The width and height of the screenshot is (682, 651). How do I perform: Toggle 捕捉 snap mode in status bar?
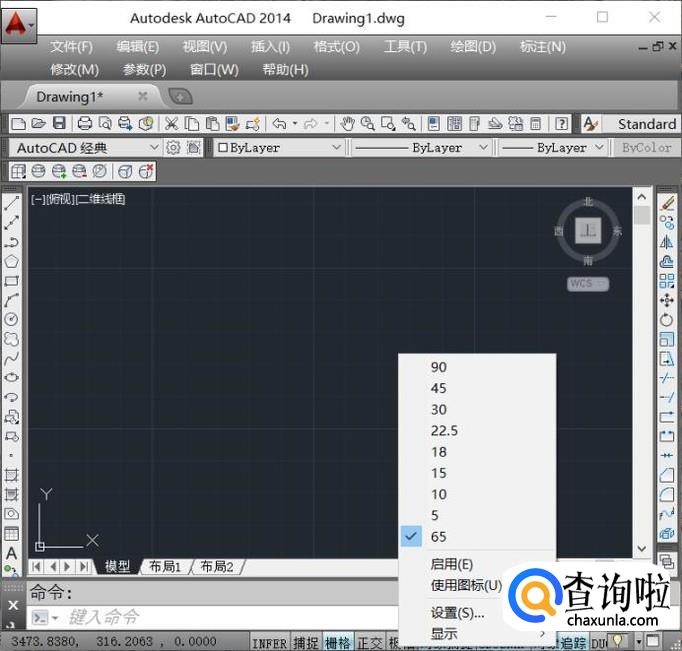click(306, 642)
